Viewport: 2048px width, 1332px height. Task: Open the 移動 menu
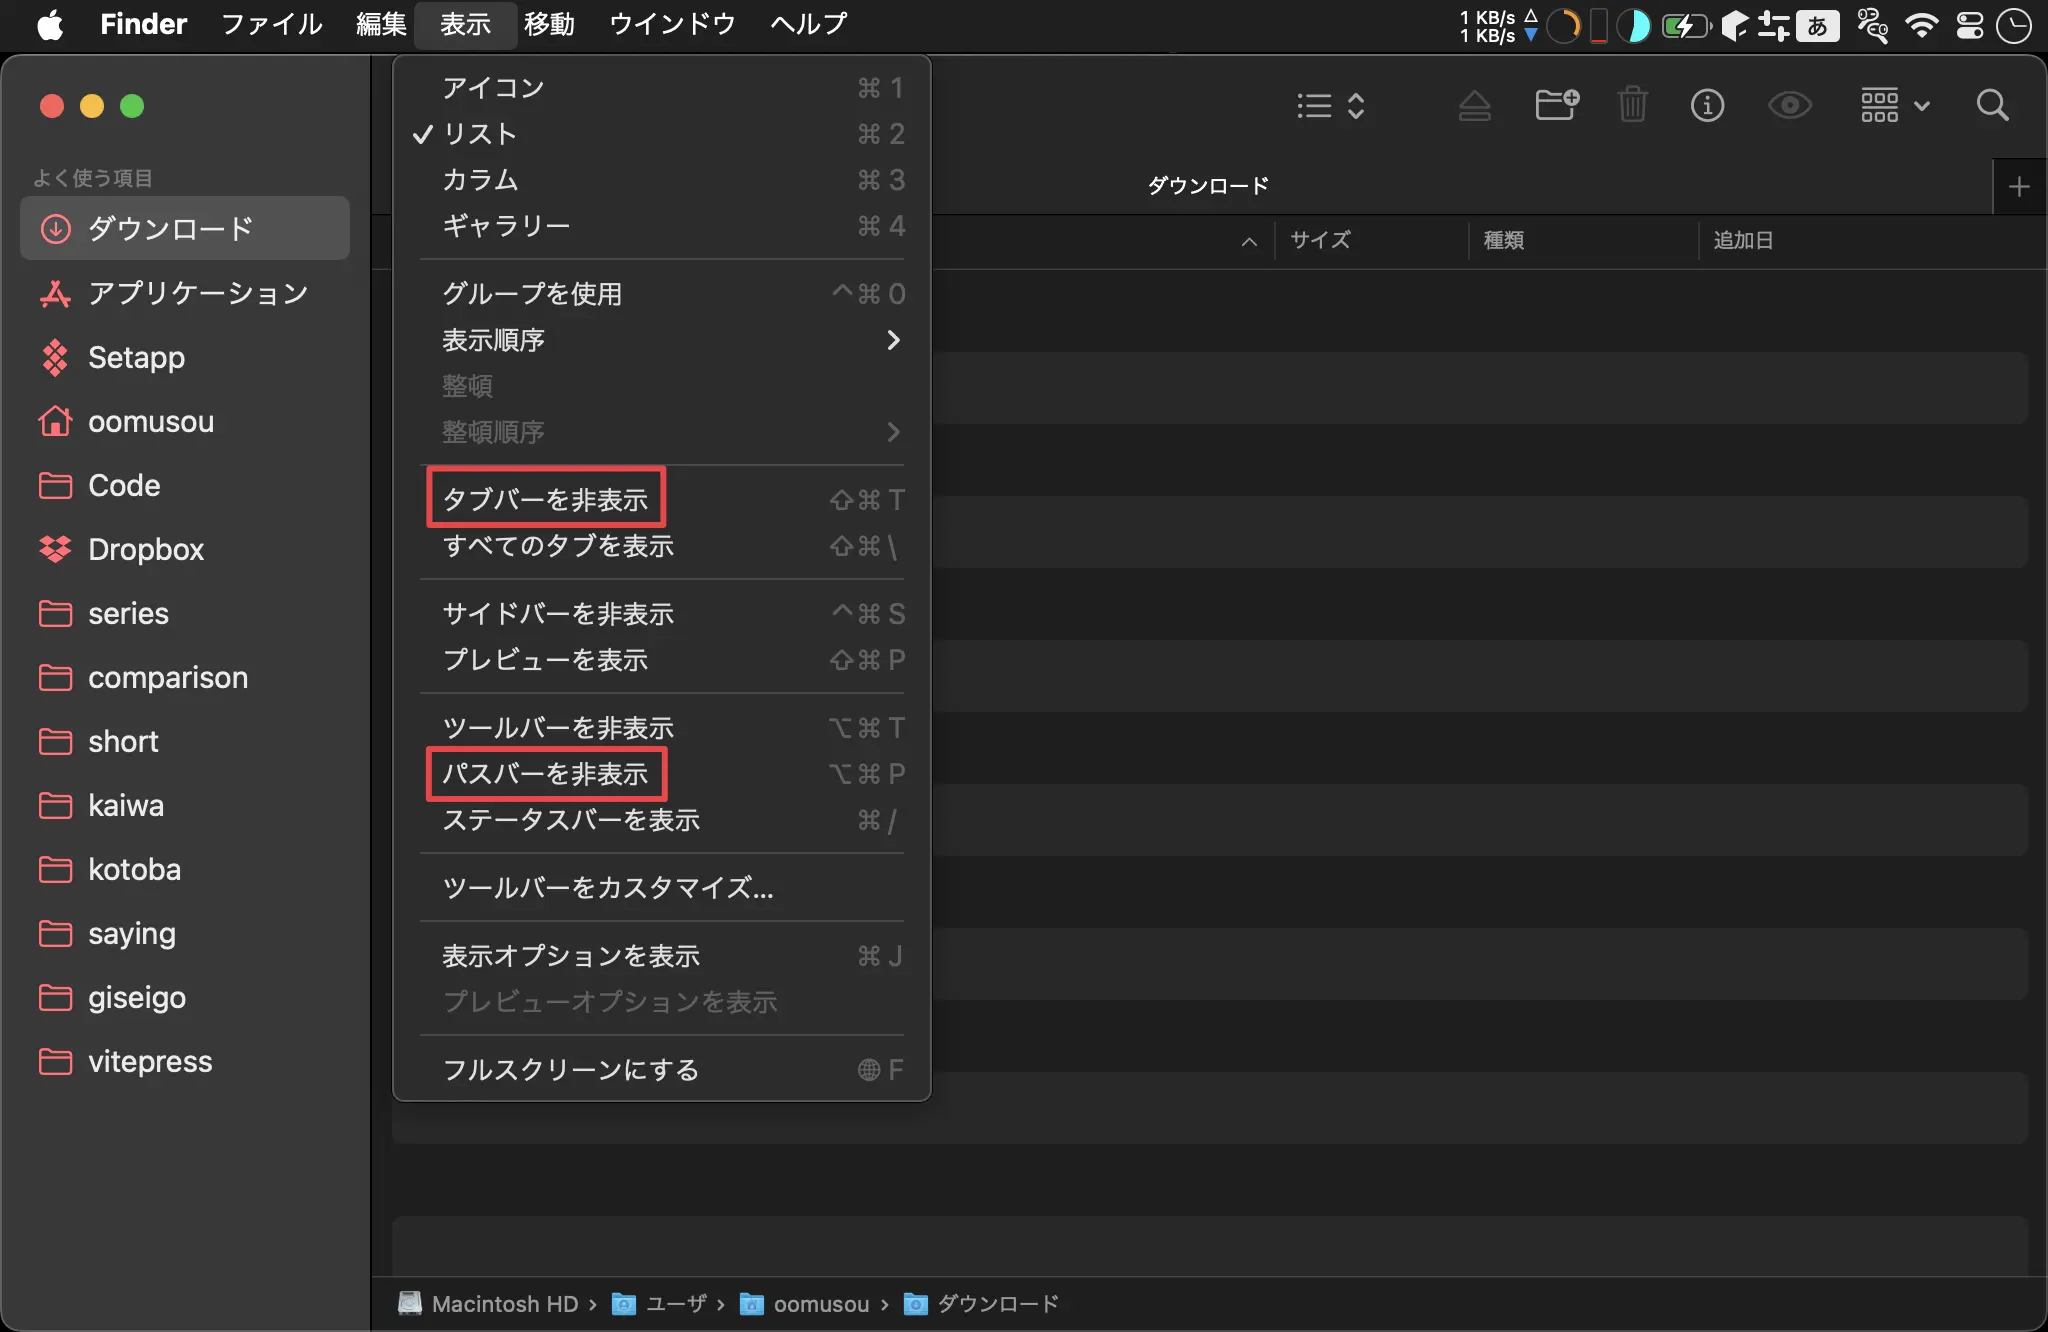549,24
